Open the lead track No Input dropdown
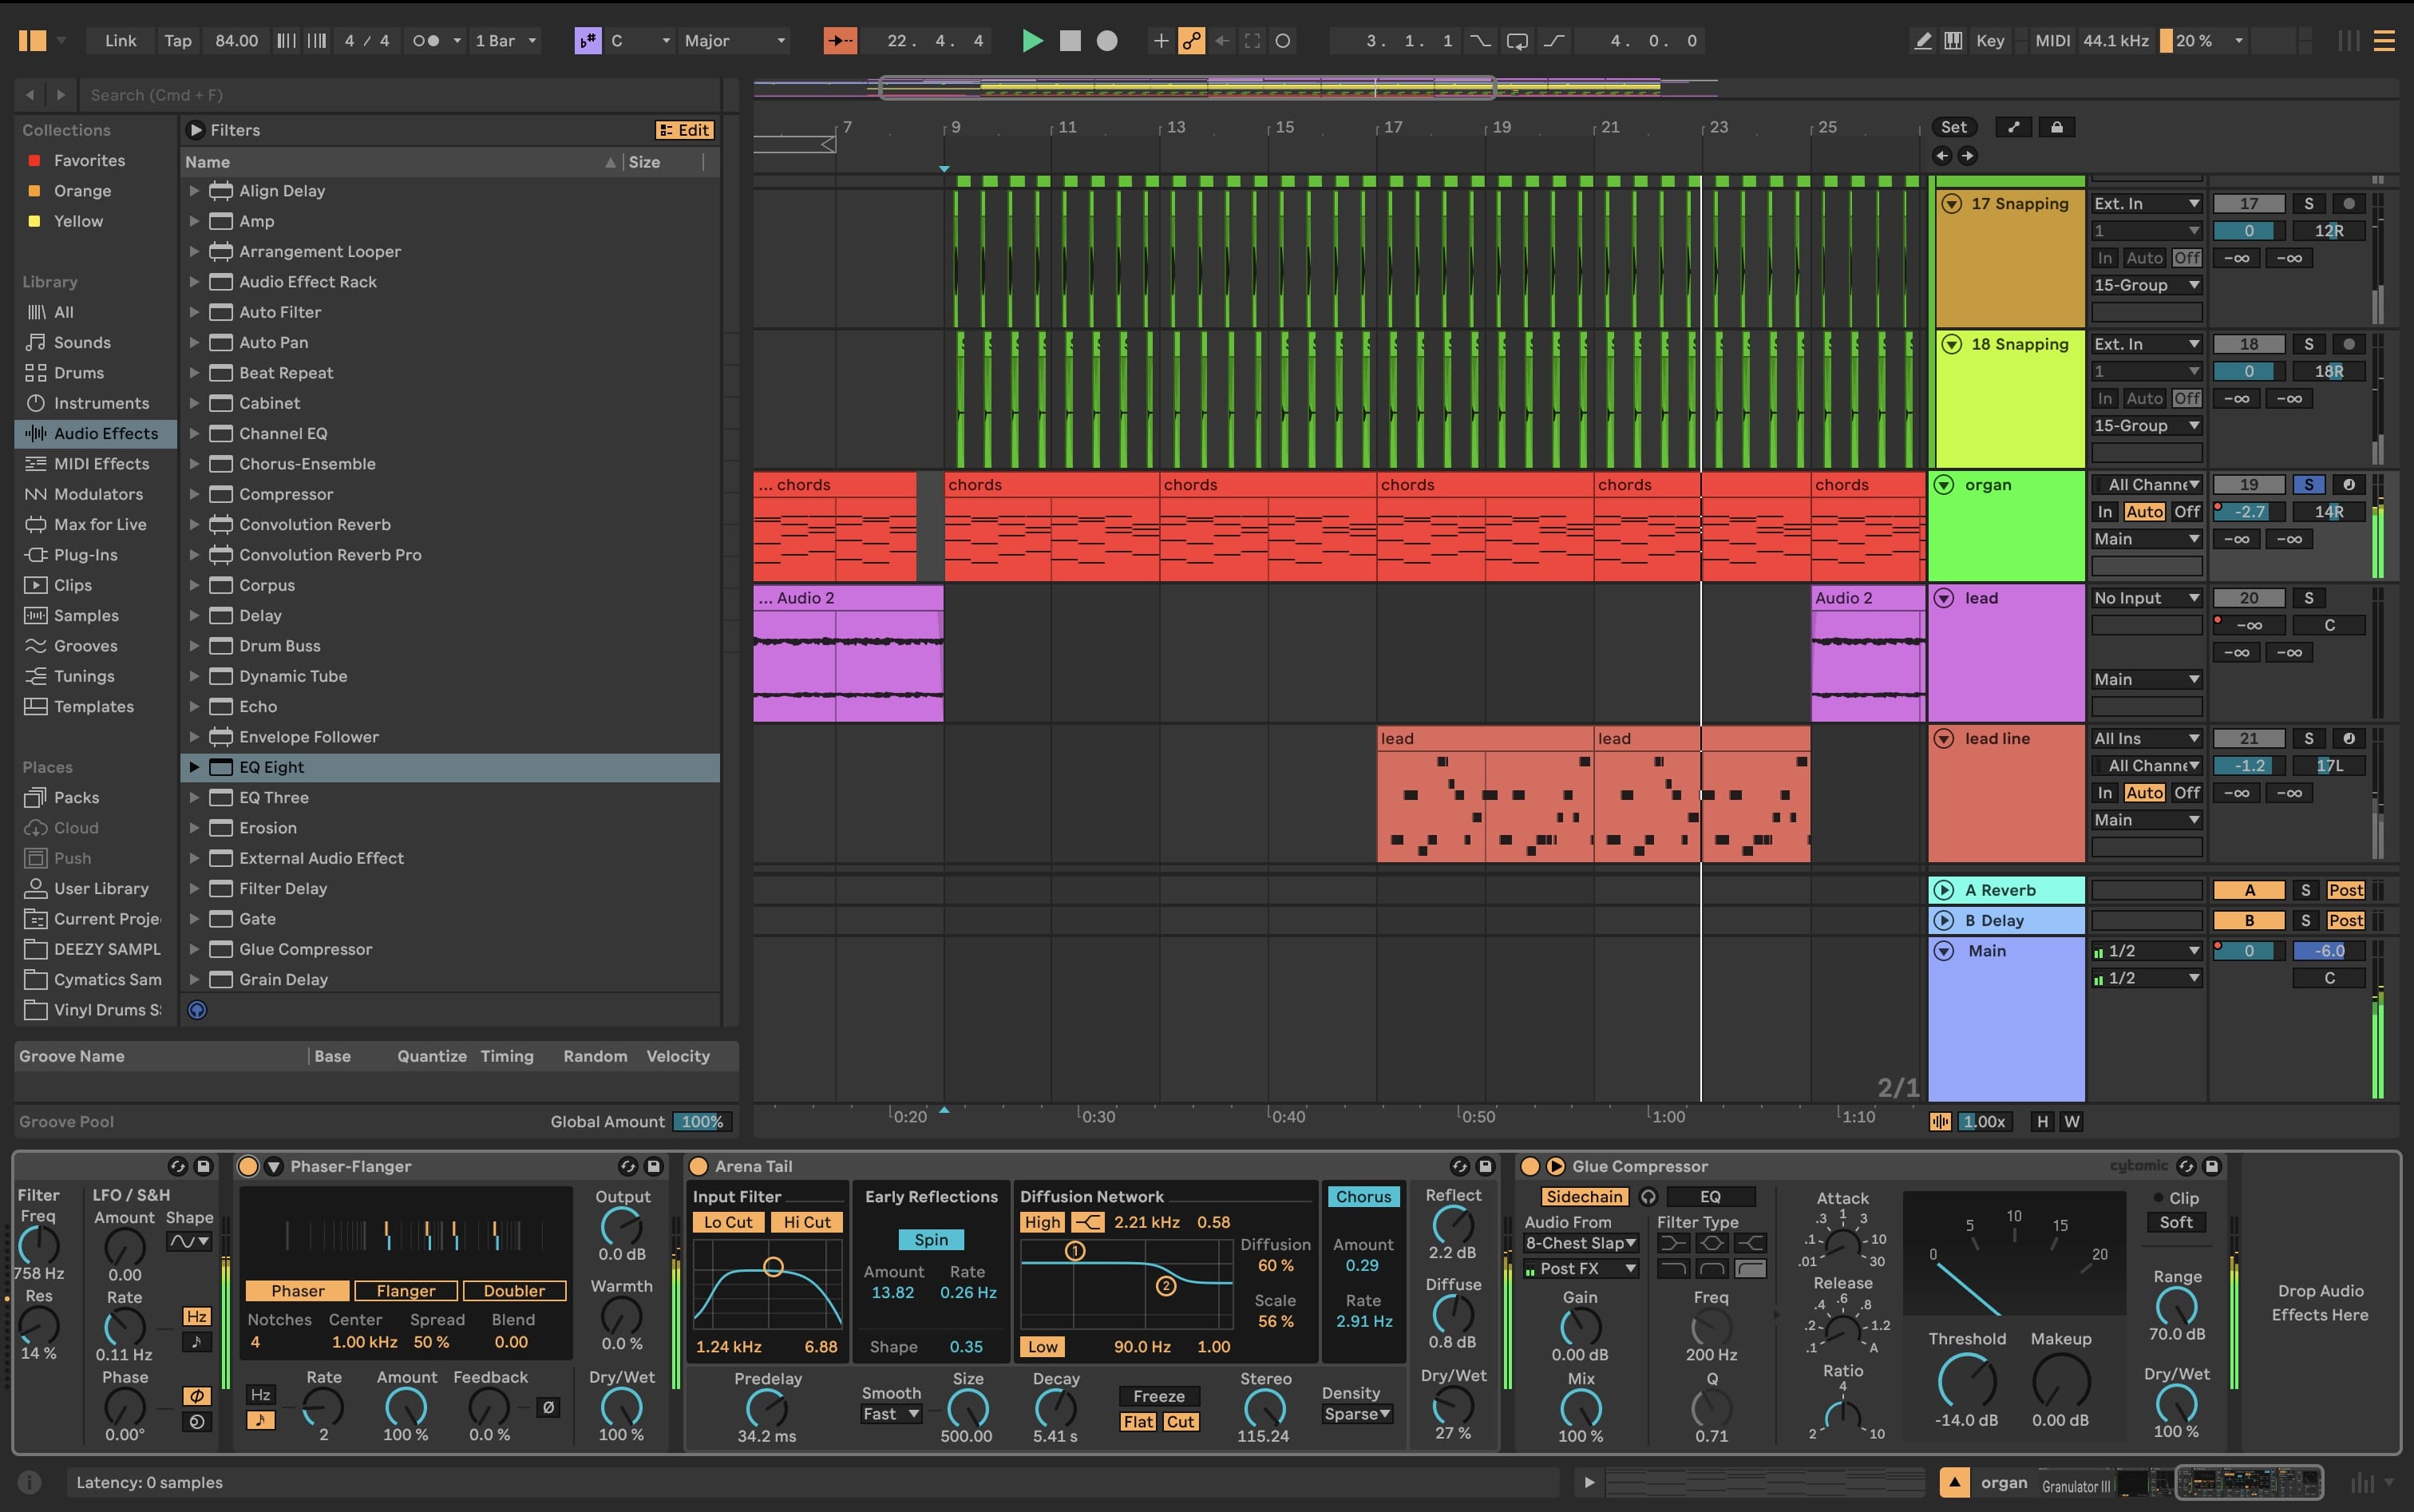Screen dimensions: 2414x1512 2147,598
